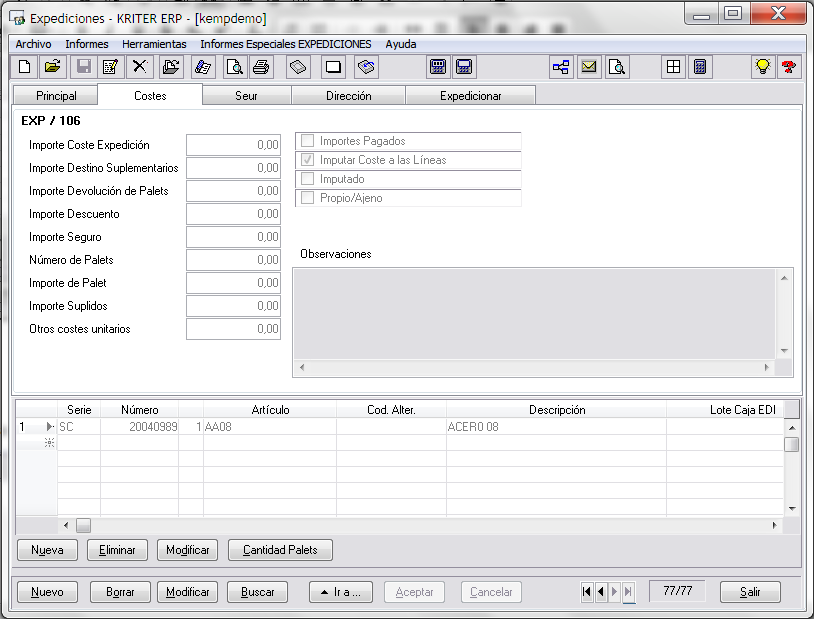
Task: Click the keypad icon with blank display
Action: point(464,67)
